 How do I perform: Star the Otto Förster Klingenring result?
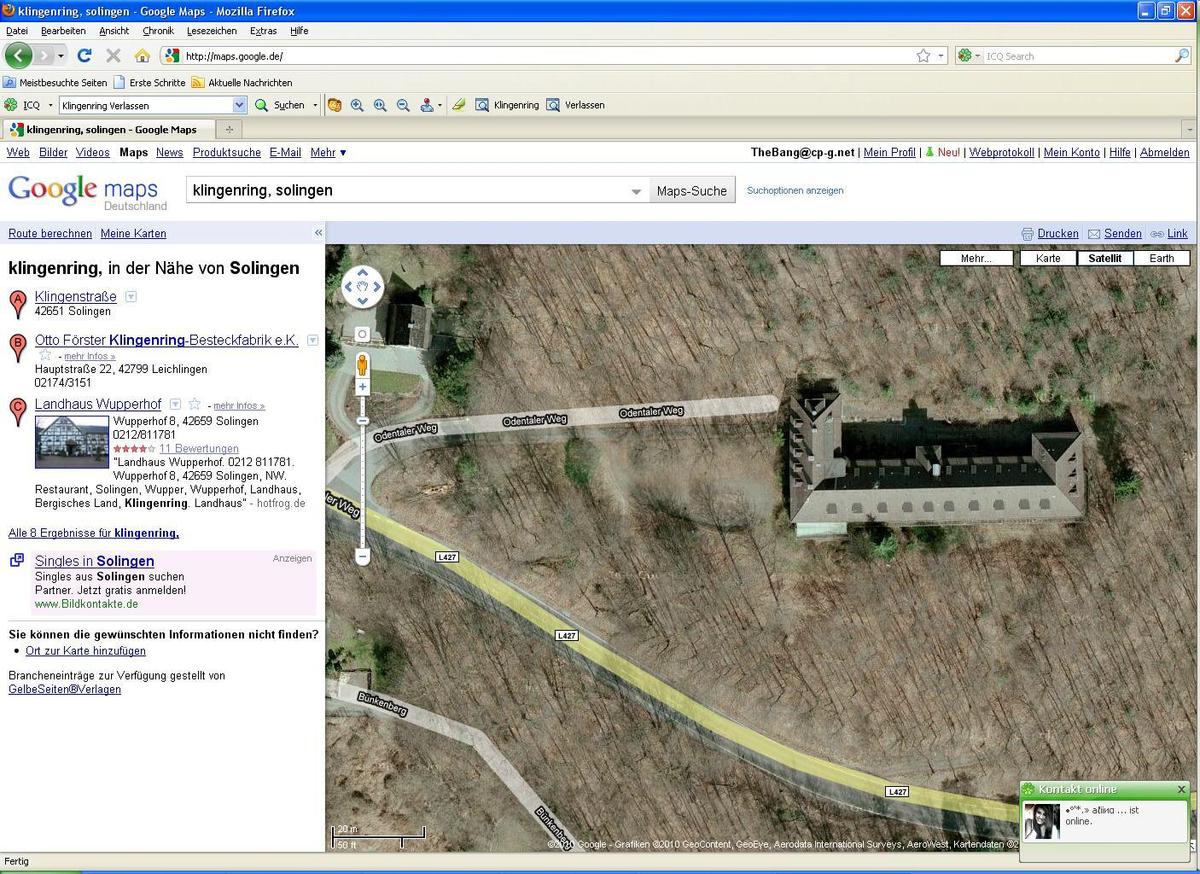pos(45,355)
